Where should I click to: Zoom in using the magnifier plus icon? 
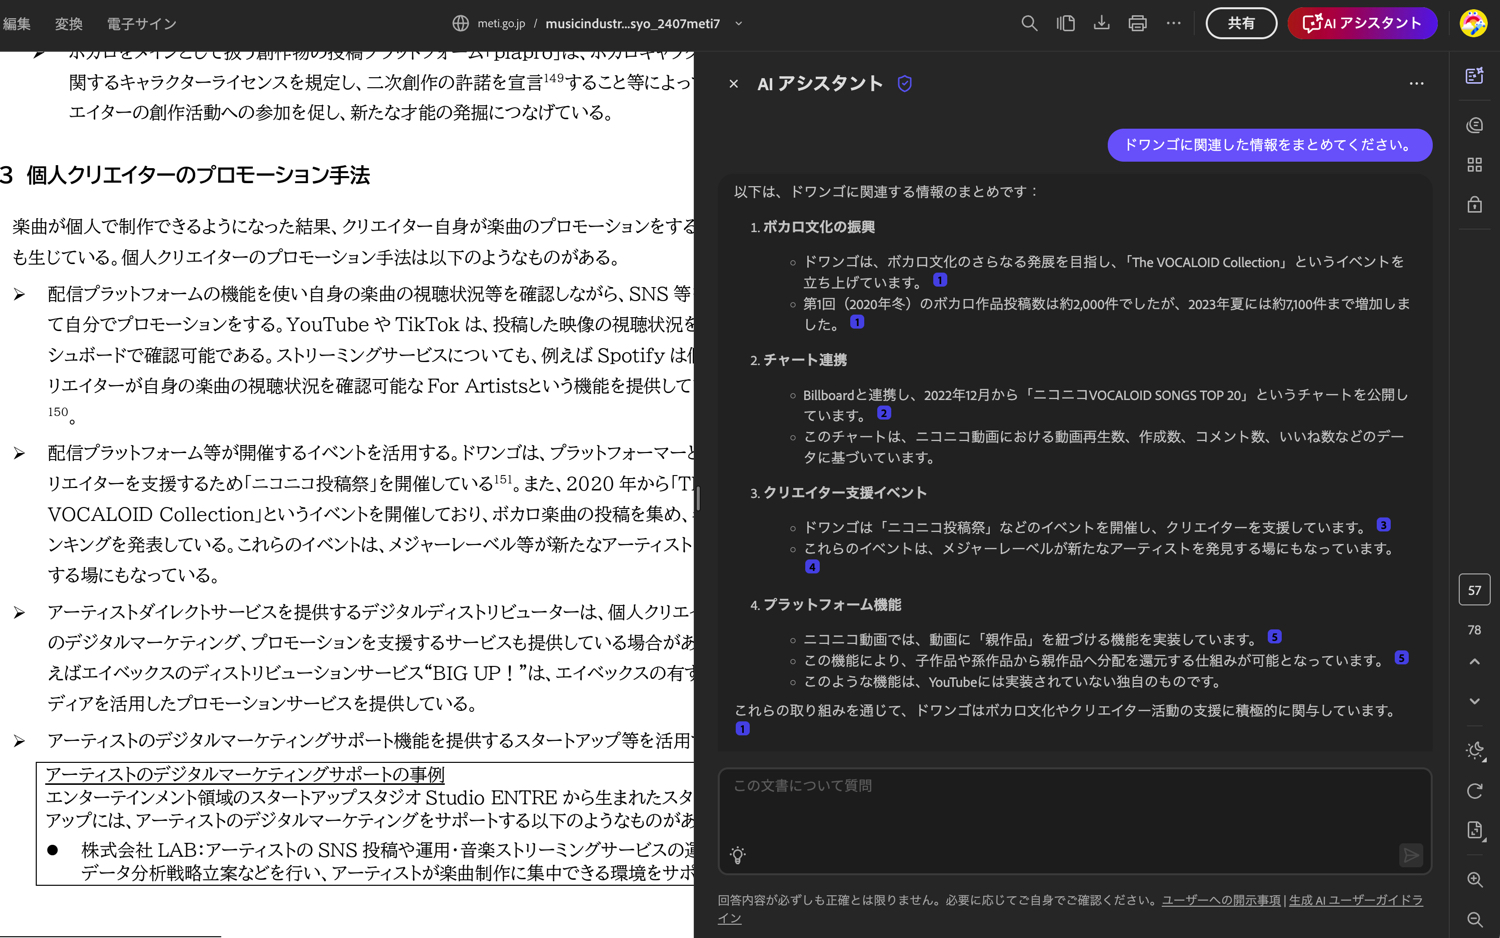click(x=1475, y=880)
